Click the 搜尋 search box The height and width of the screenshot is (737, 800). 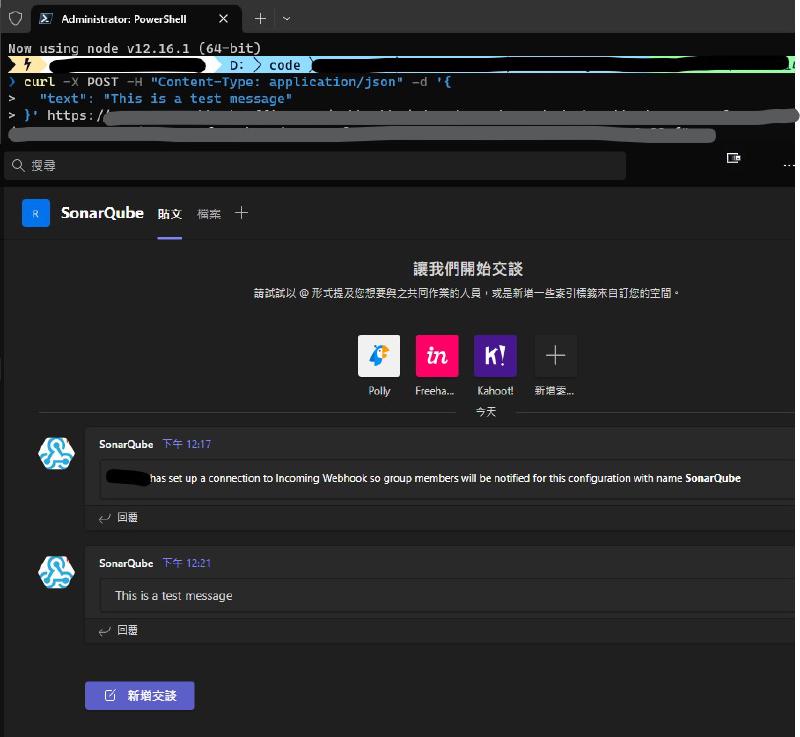315,165
